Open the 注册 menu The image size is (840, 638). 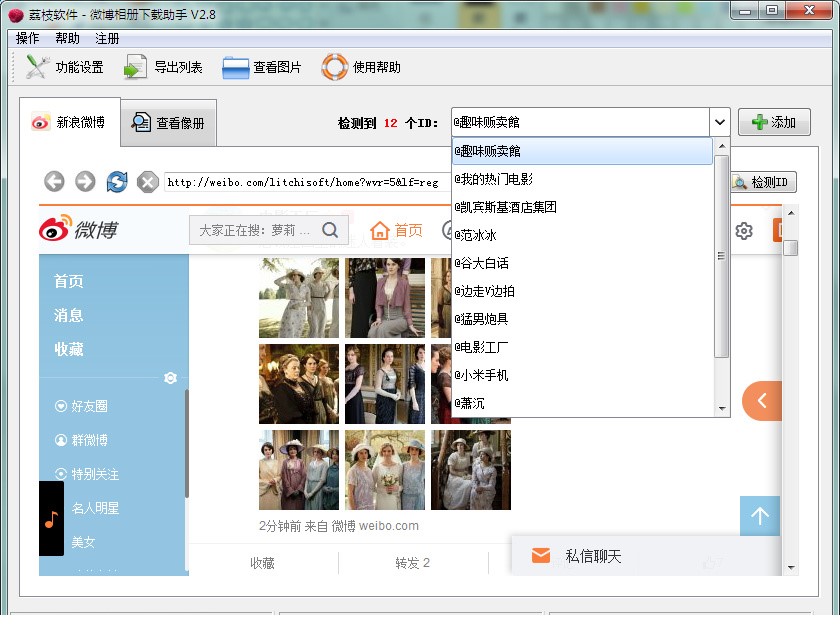tap(107, 39)
